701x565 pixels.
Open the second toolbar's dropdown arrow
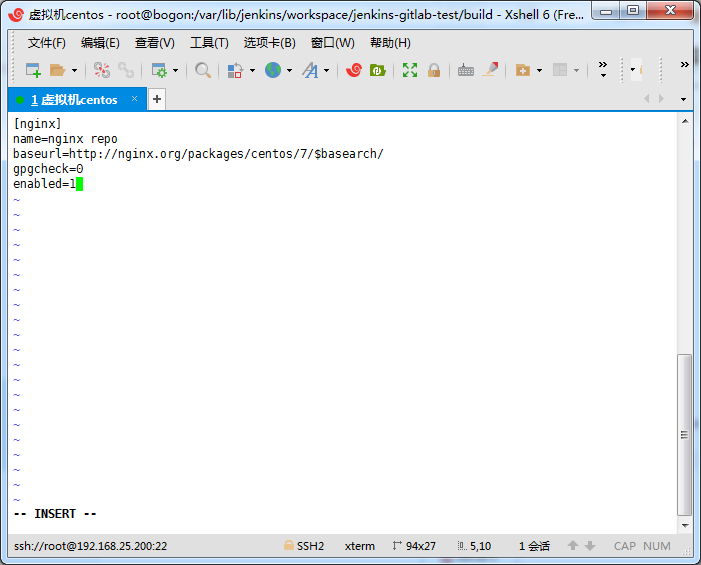click(x=633, y=70)
